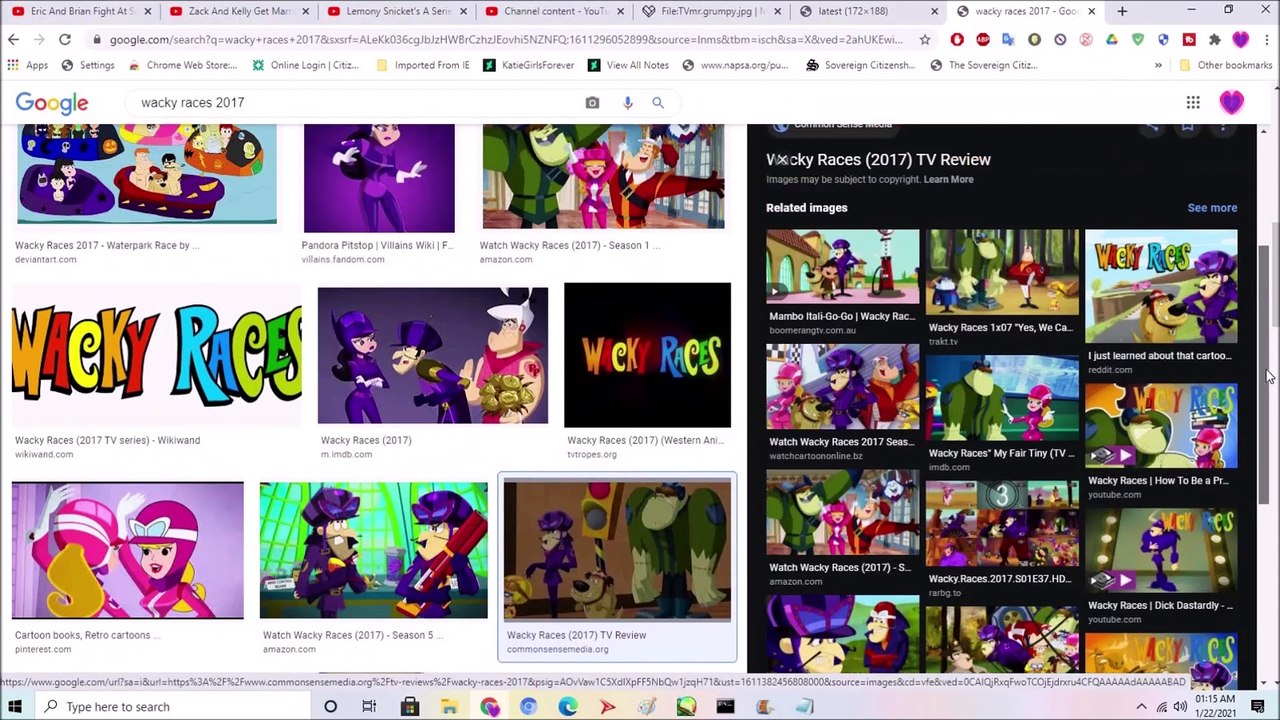Open the Mambo Itali-Go-Go related image
This screenshot has height=720, width=1280.
843,267
